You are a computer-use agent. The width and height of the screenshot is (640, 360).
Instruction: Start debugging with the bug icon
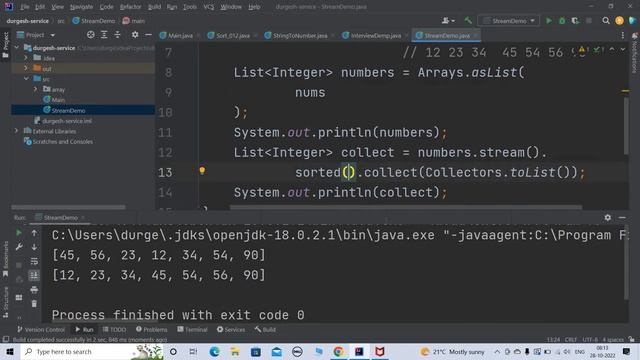coord(562,20)
